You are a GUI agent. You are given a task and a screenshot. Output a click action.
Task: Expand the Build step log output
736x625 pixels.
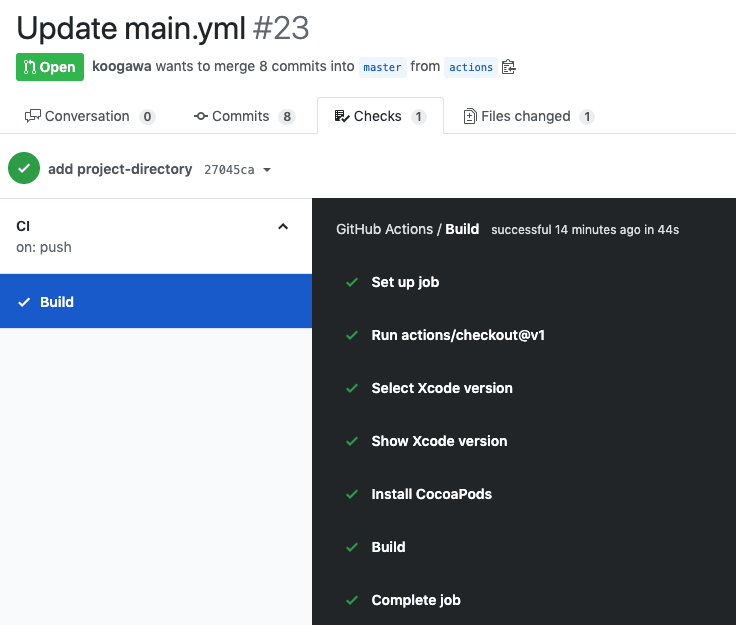[x=388, y=547]
